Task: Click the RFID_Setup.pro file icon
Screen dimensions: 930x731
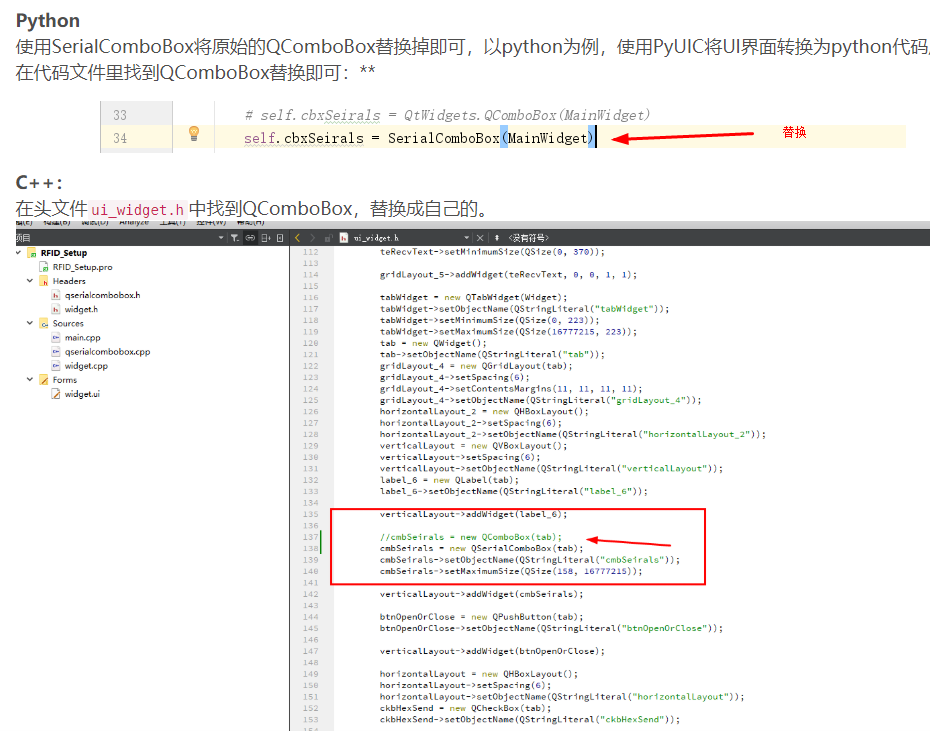Action: point(44,267)
